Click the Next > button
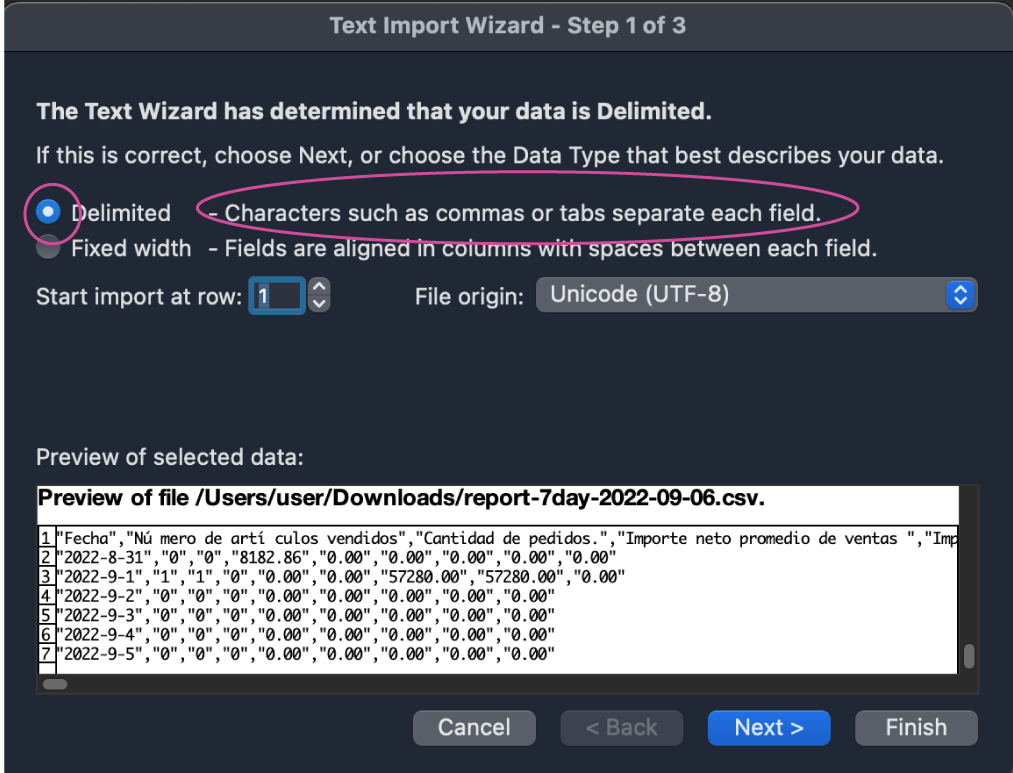Screen dimensions: 1013x773 click(x=769, y=727)
